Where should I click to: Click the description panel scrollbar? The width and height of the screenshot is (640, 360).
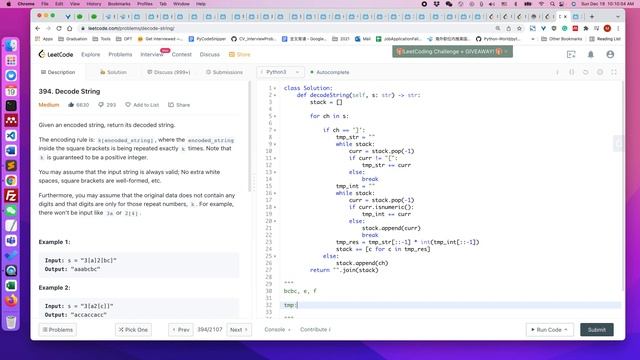pyautogui.click(x=250, y=137)
